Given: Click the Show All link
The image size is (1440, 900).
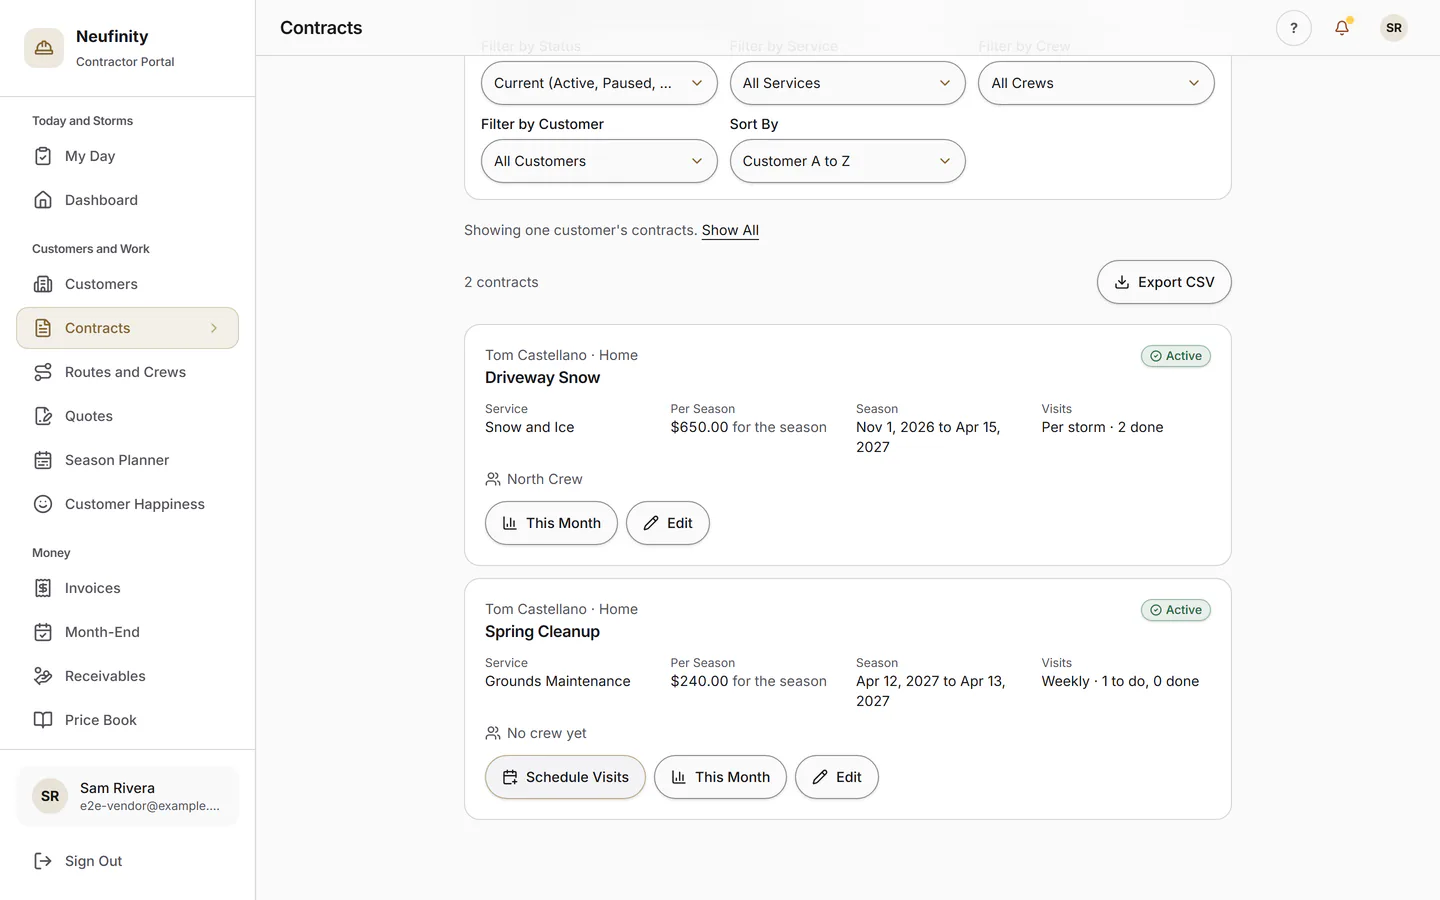Looking at the screenshot, I should click(x=730, y=230).
